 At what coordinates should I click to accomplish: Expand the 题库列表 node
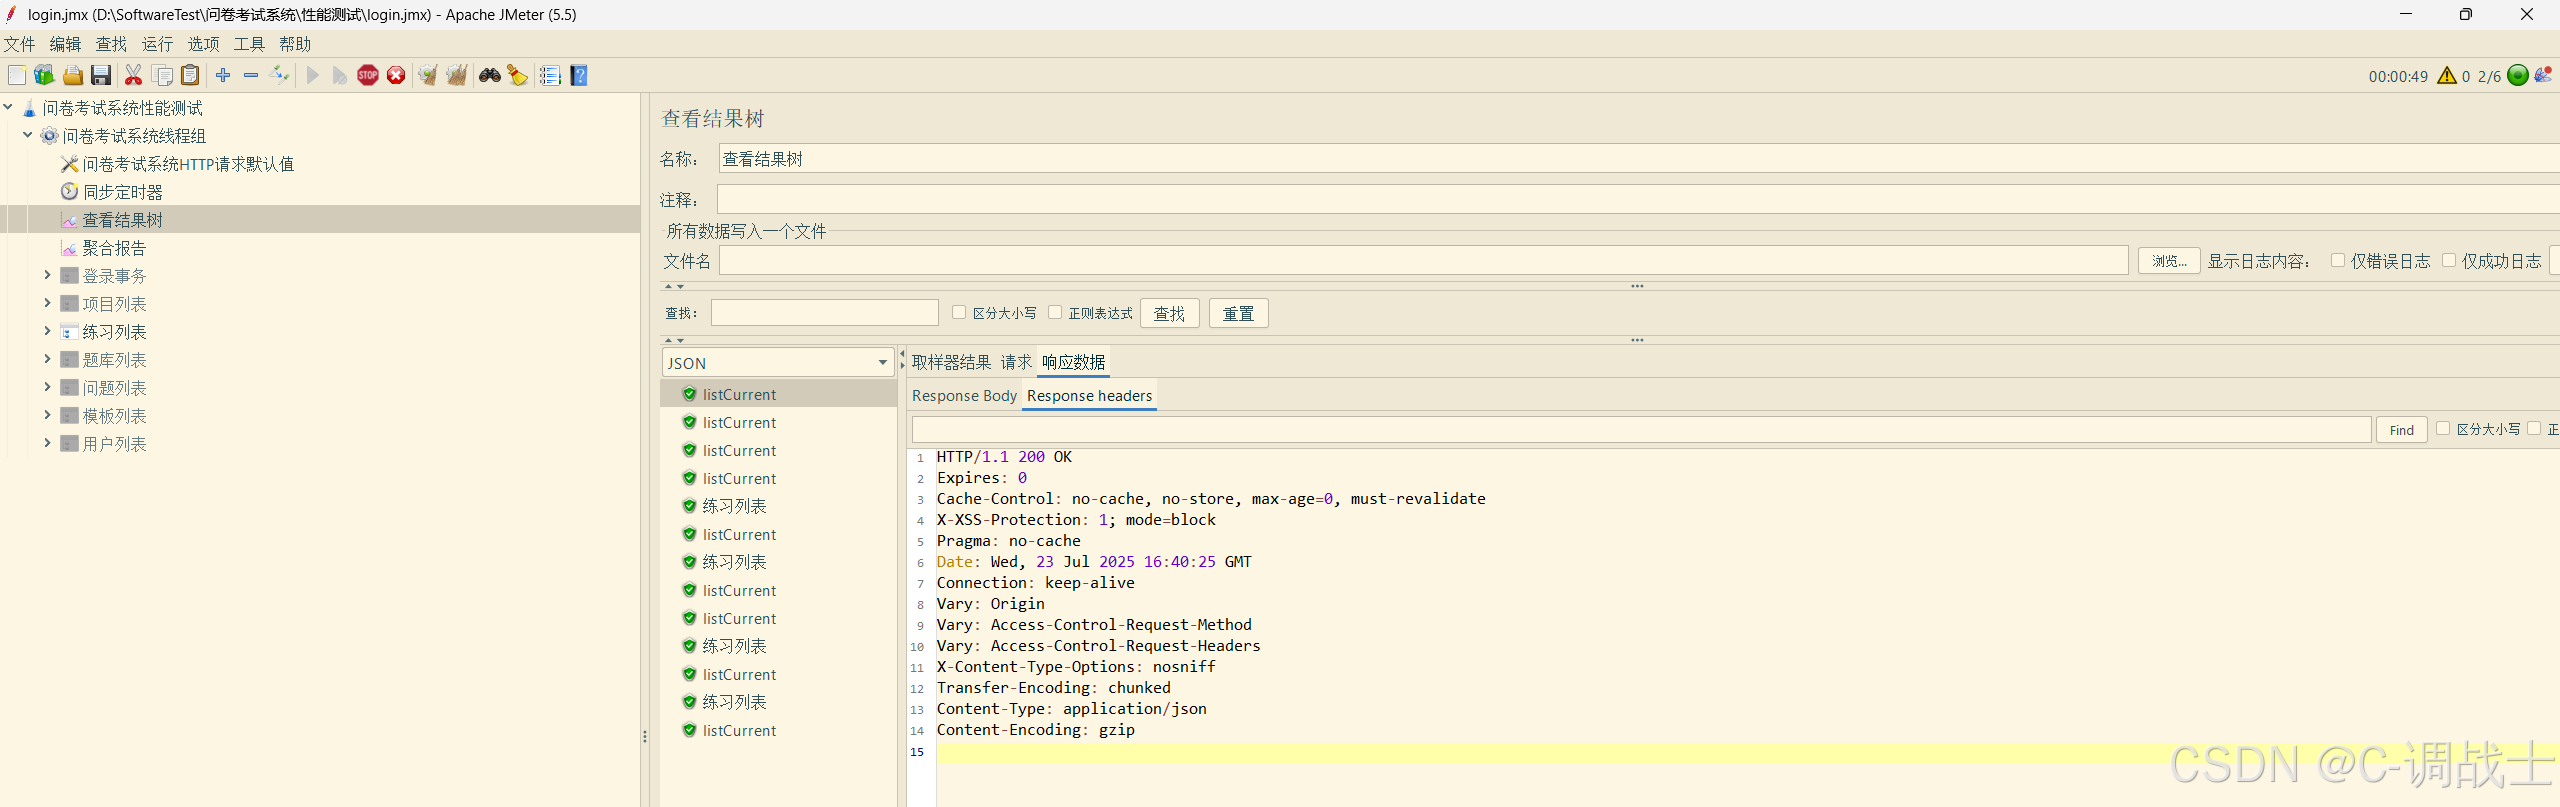[x=47, y=359]
